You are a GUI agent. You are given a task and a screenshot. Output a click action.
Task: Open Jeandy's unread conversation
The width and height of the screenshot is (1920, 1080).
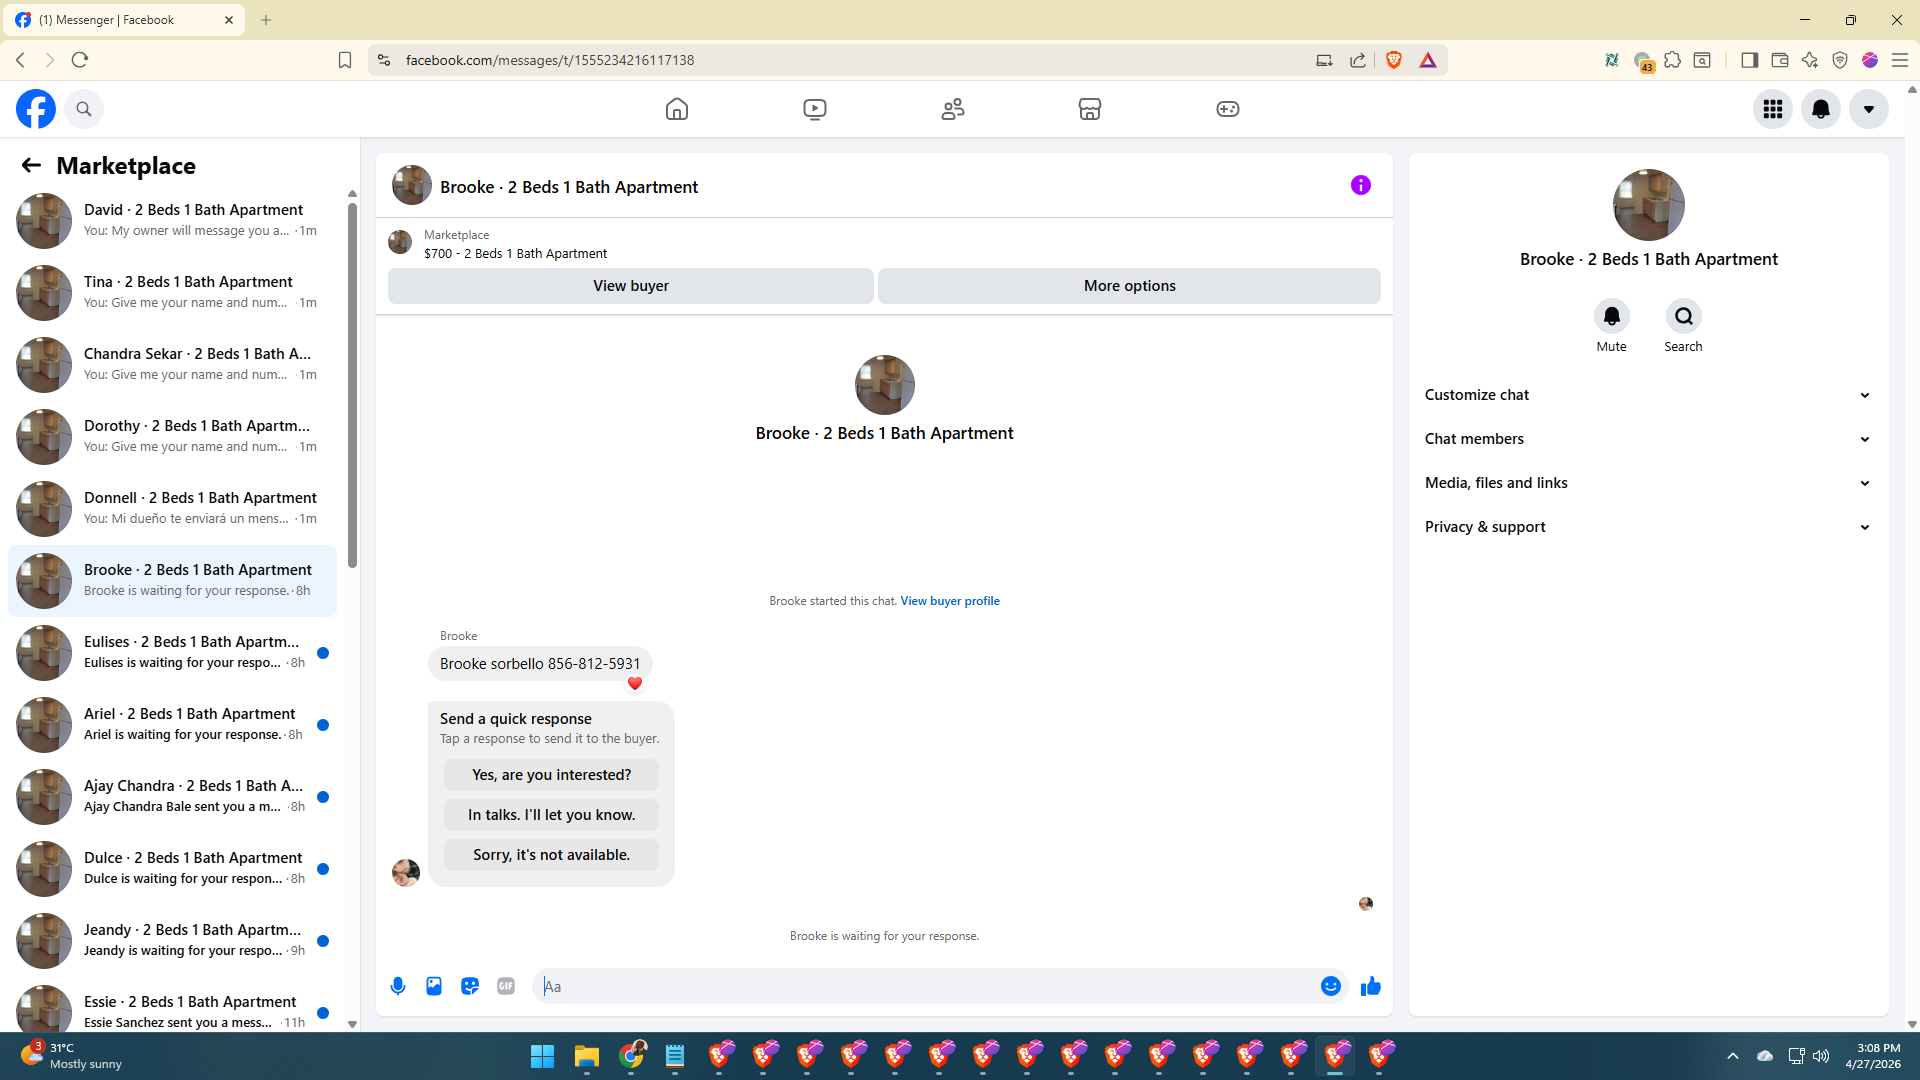tap(172, 941)
